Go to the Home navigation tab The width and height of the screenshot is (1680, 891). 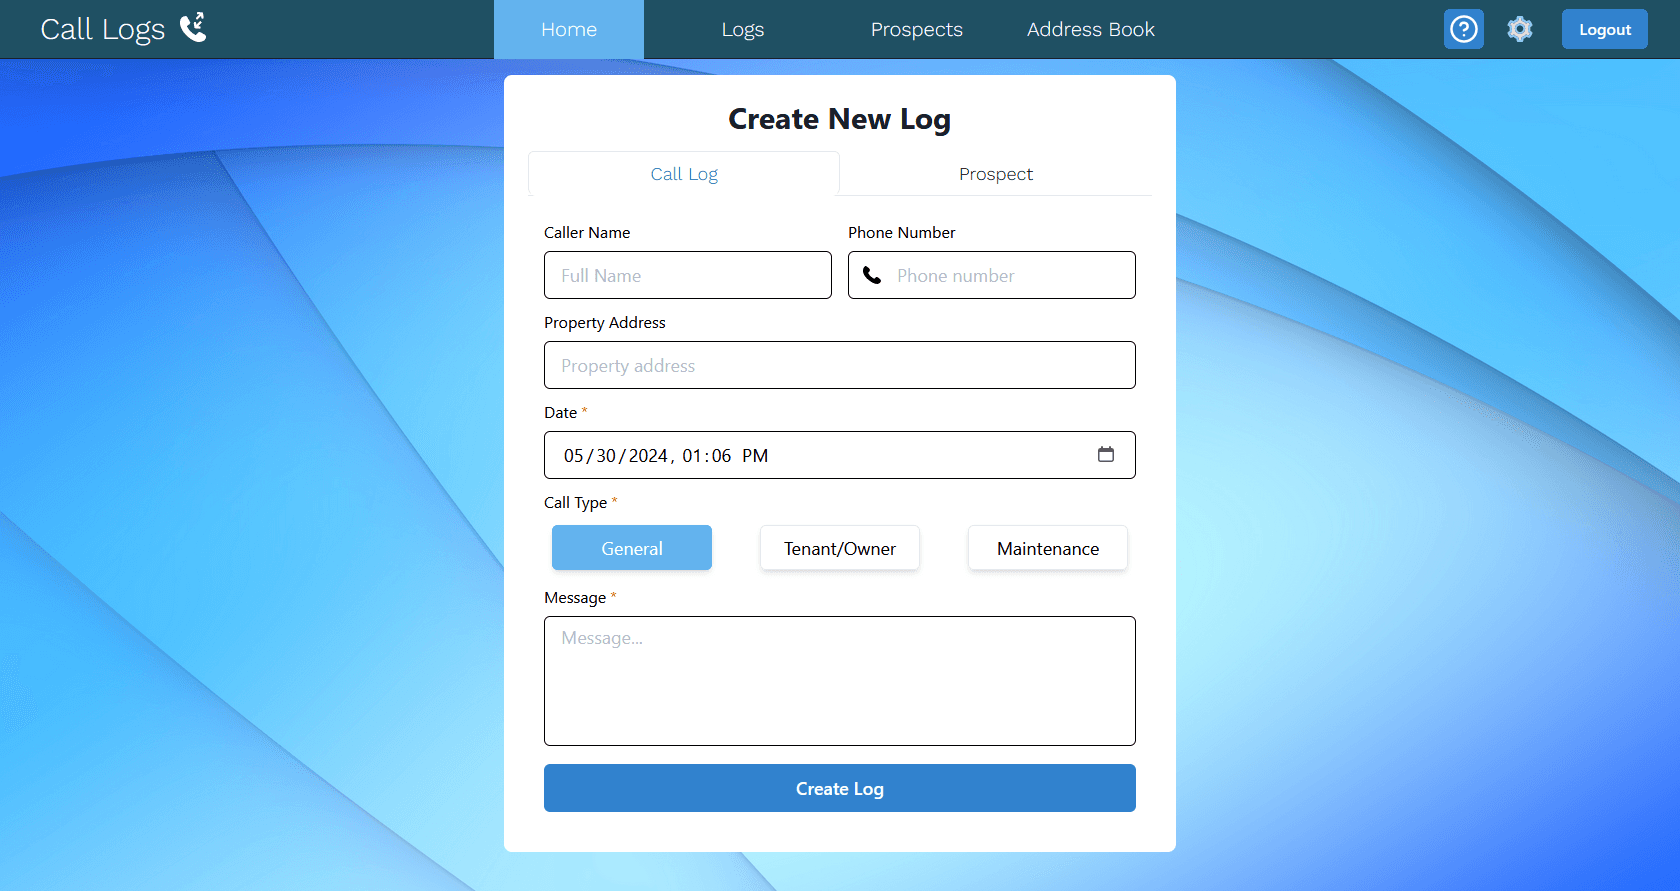point(569,29)
